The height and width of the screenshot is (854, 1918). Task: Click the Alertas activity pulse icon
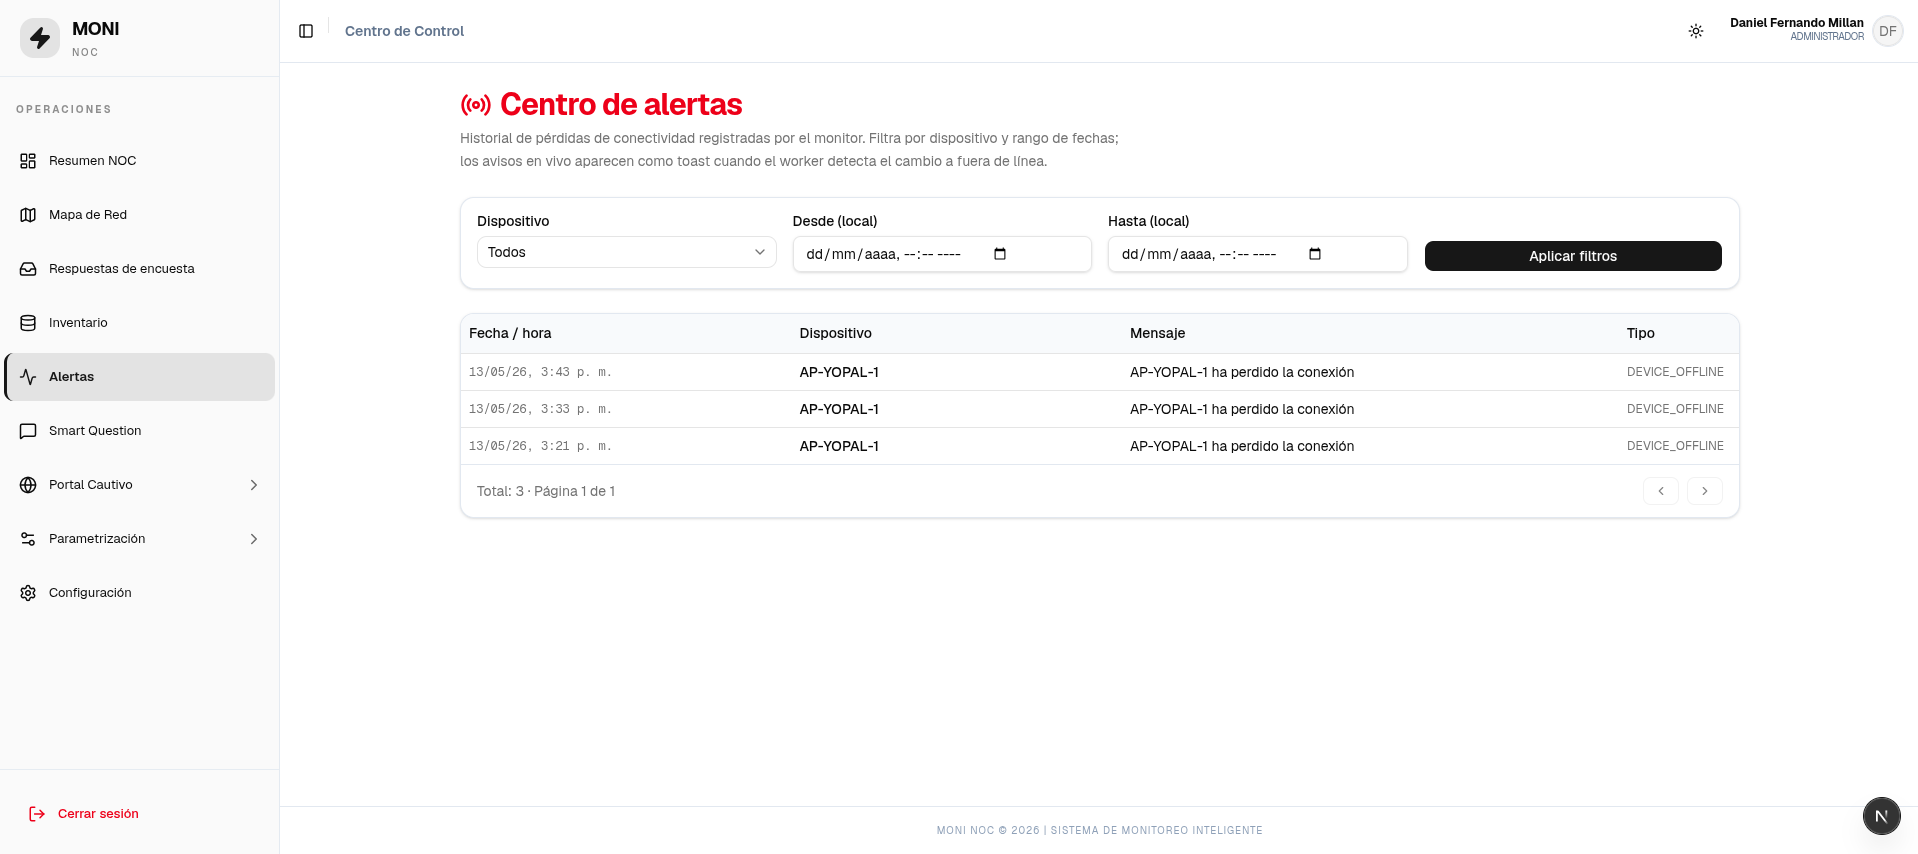(x=28, y=377)
